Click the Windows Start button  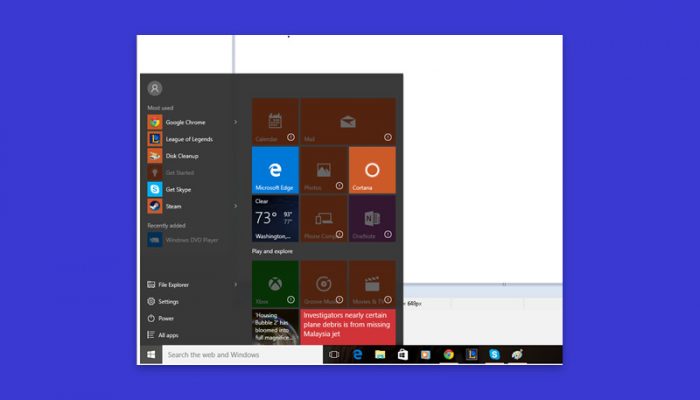(151, 354)
